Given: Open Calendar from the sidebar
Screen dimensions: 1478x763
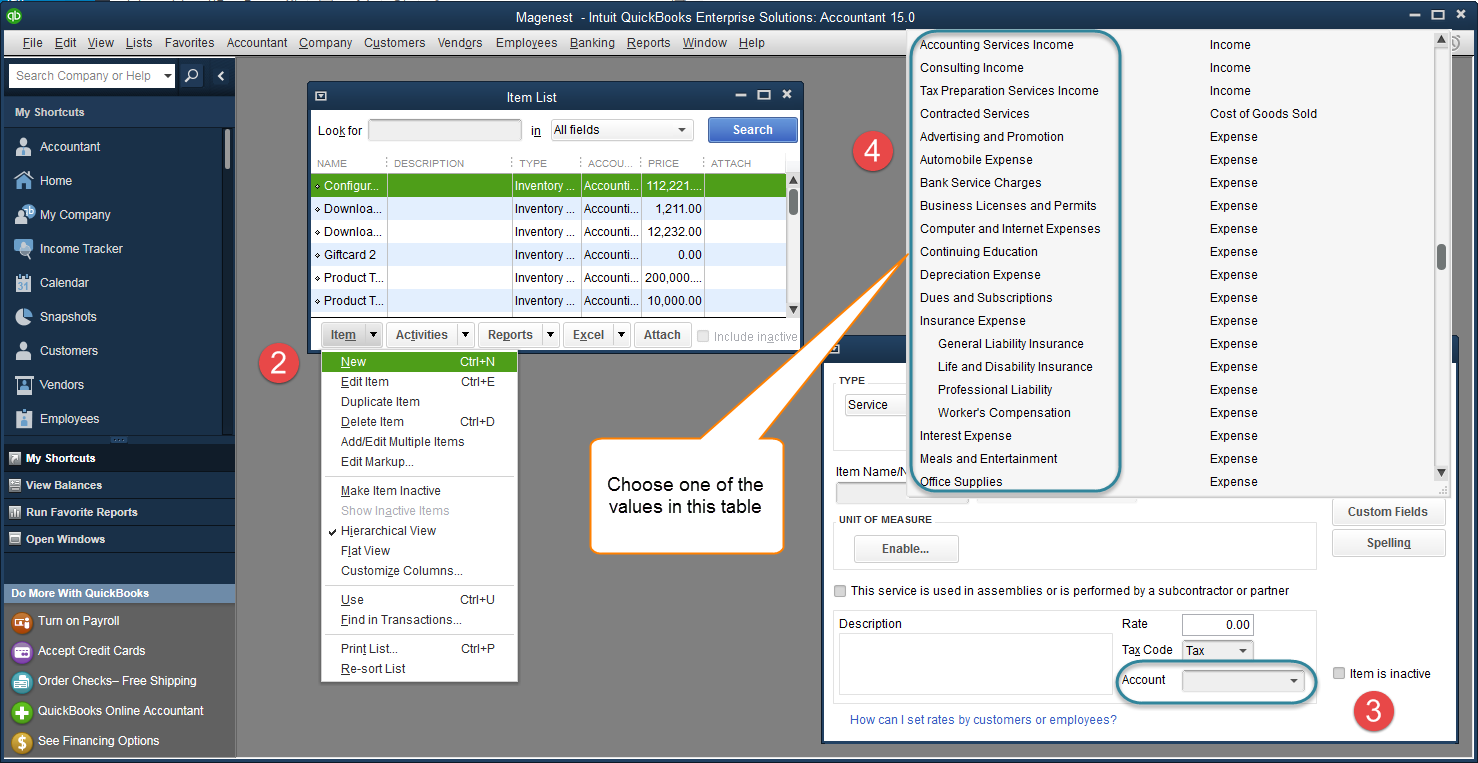Looking at the screenshot, I should (x=25, y=283).
